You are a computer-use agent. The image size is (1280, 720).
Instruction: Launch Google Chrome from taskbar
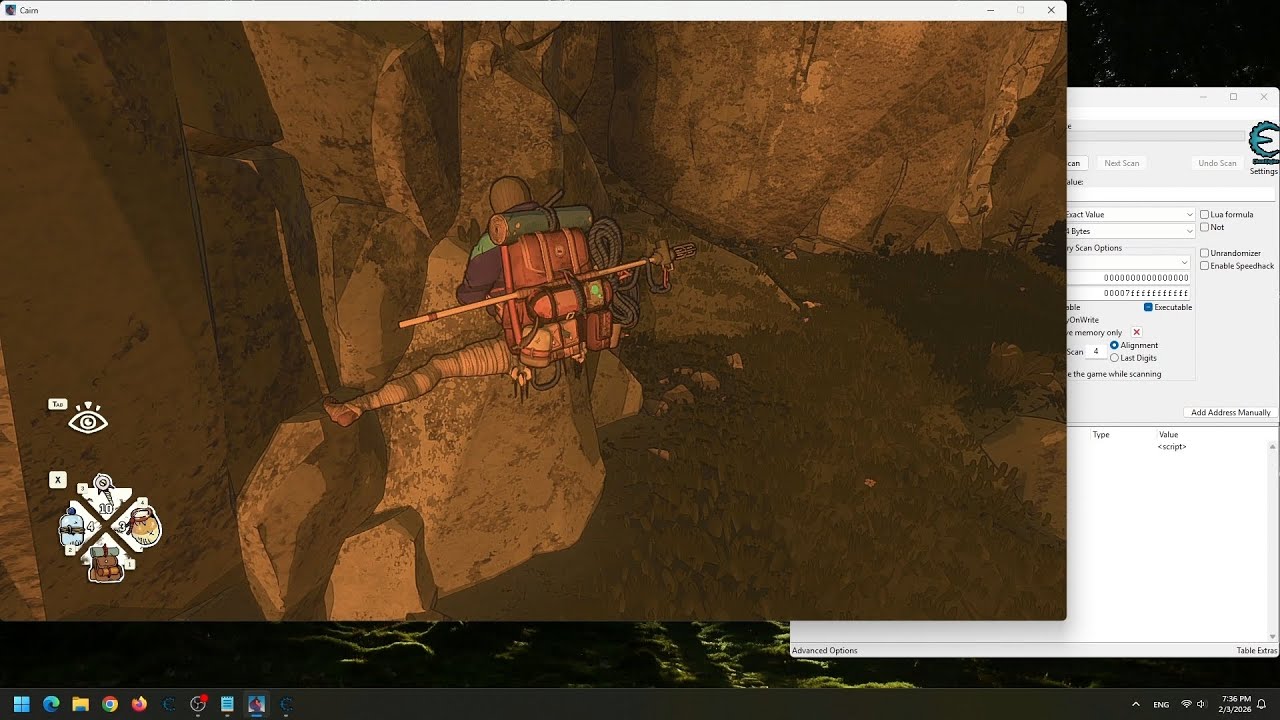coord(110,704)
